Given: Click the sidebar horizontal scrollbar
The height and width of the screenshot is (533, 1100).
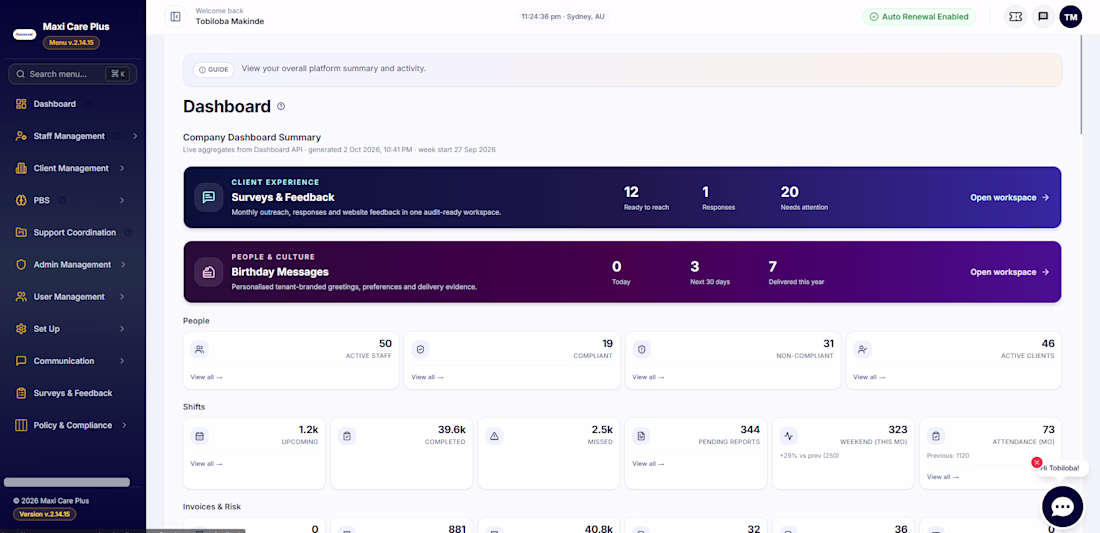Looking at the screenshot, I should [x=67, y=483].
